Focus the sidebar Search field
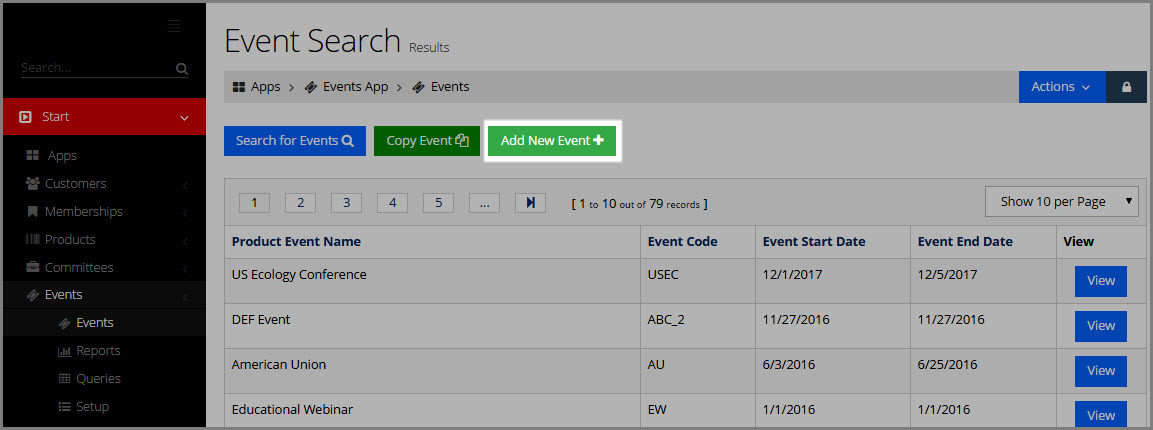The width and height of the screenshot is (1153, 430). (x=97, y=68)
